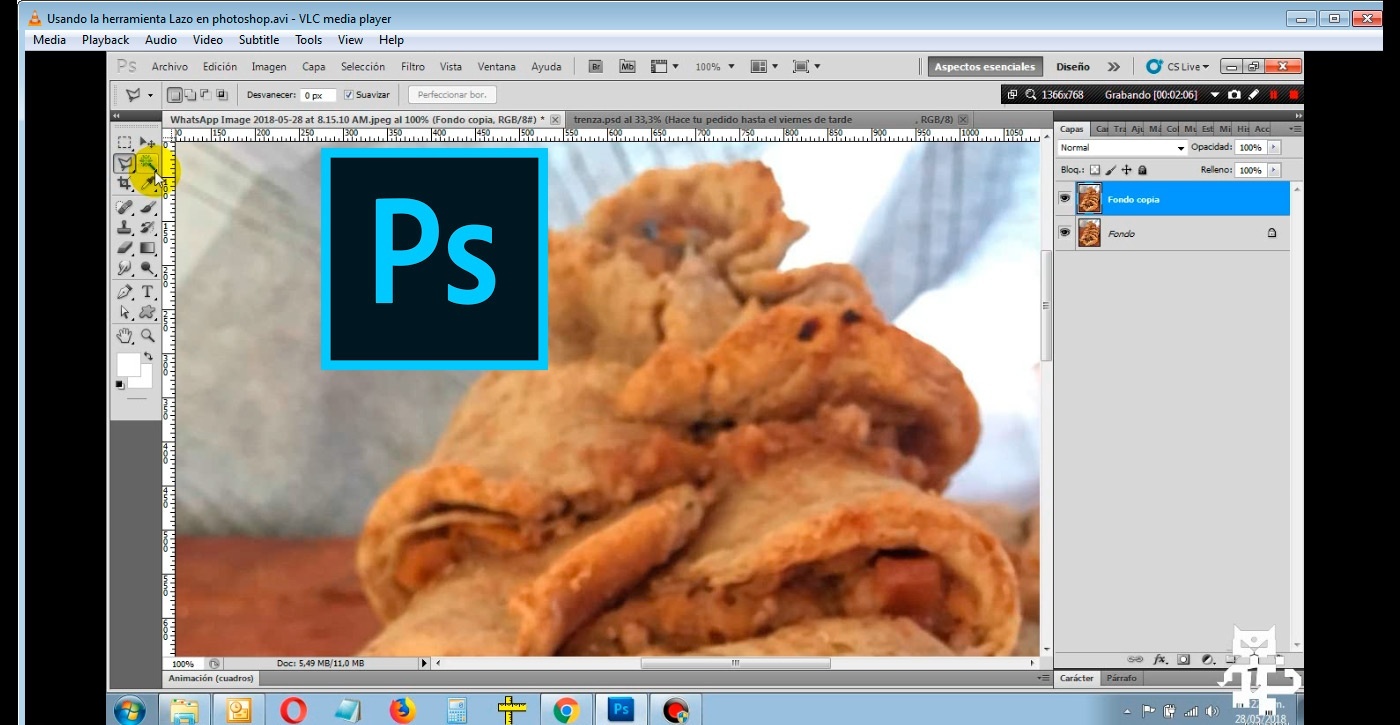Image resolution: width=1400 pixels, height=725 pixels.
Task: Select the Crop tool
Action: (x=124, y=183)
